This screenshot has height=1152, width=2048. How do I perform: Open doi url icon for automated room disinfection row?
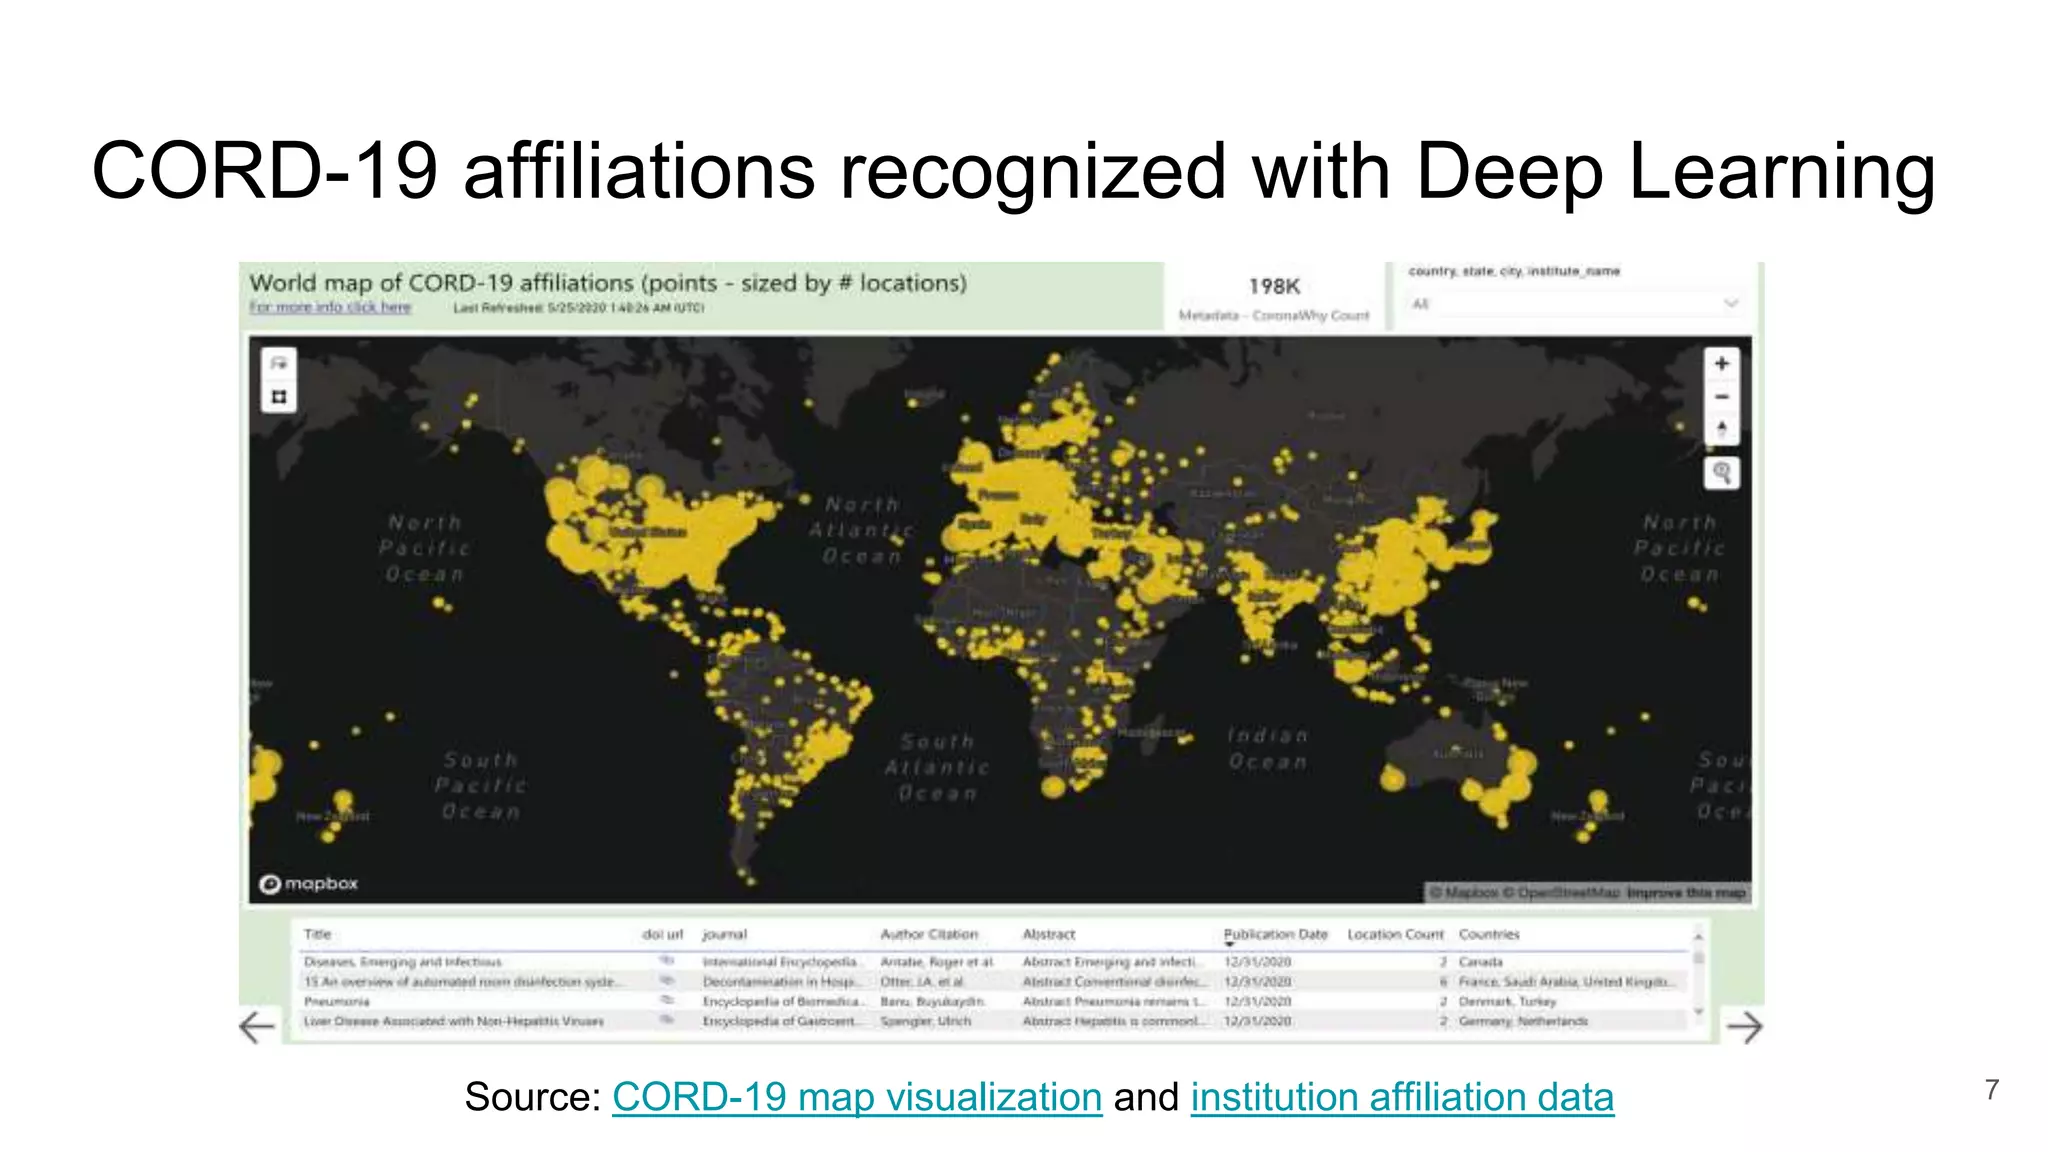tap(666, 981)
